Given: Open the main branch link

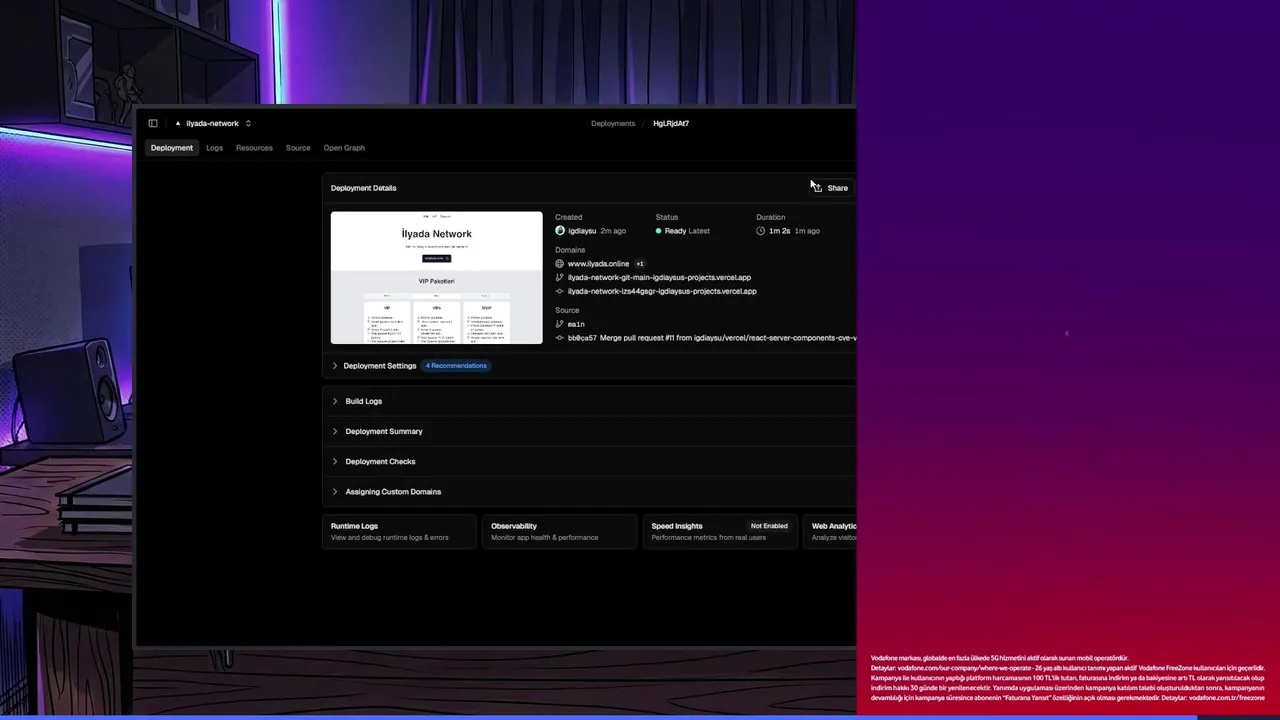Looking at the screenshot, I should [x=576, y=324].
